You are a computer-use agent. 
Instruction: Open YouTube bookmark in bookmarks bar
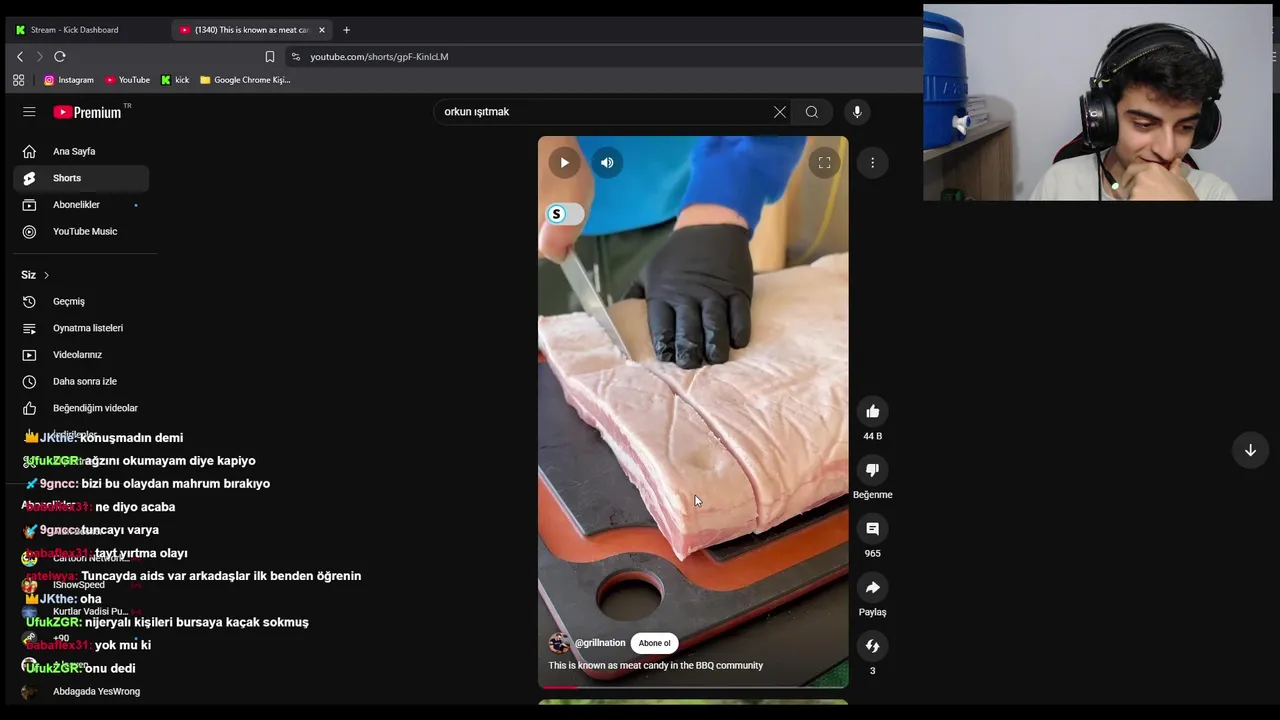[x=127, y=80]
